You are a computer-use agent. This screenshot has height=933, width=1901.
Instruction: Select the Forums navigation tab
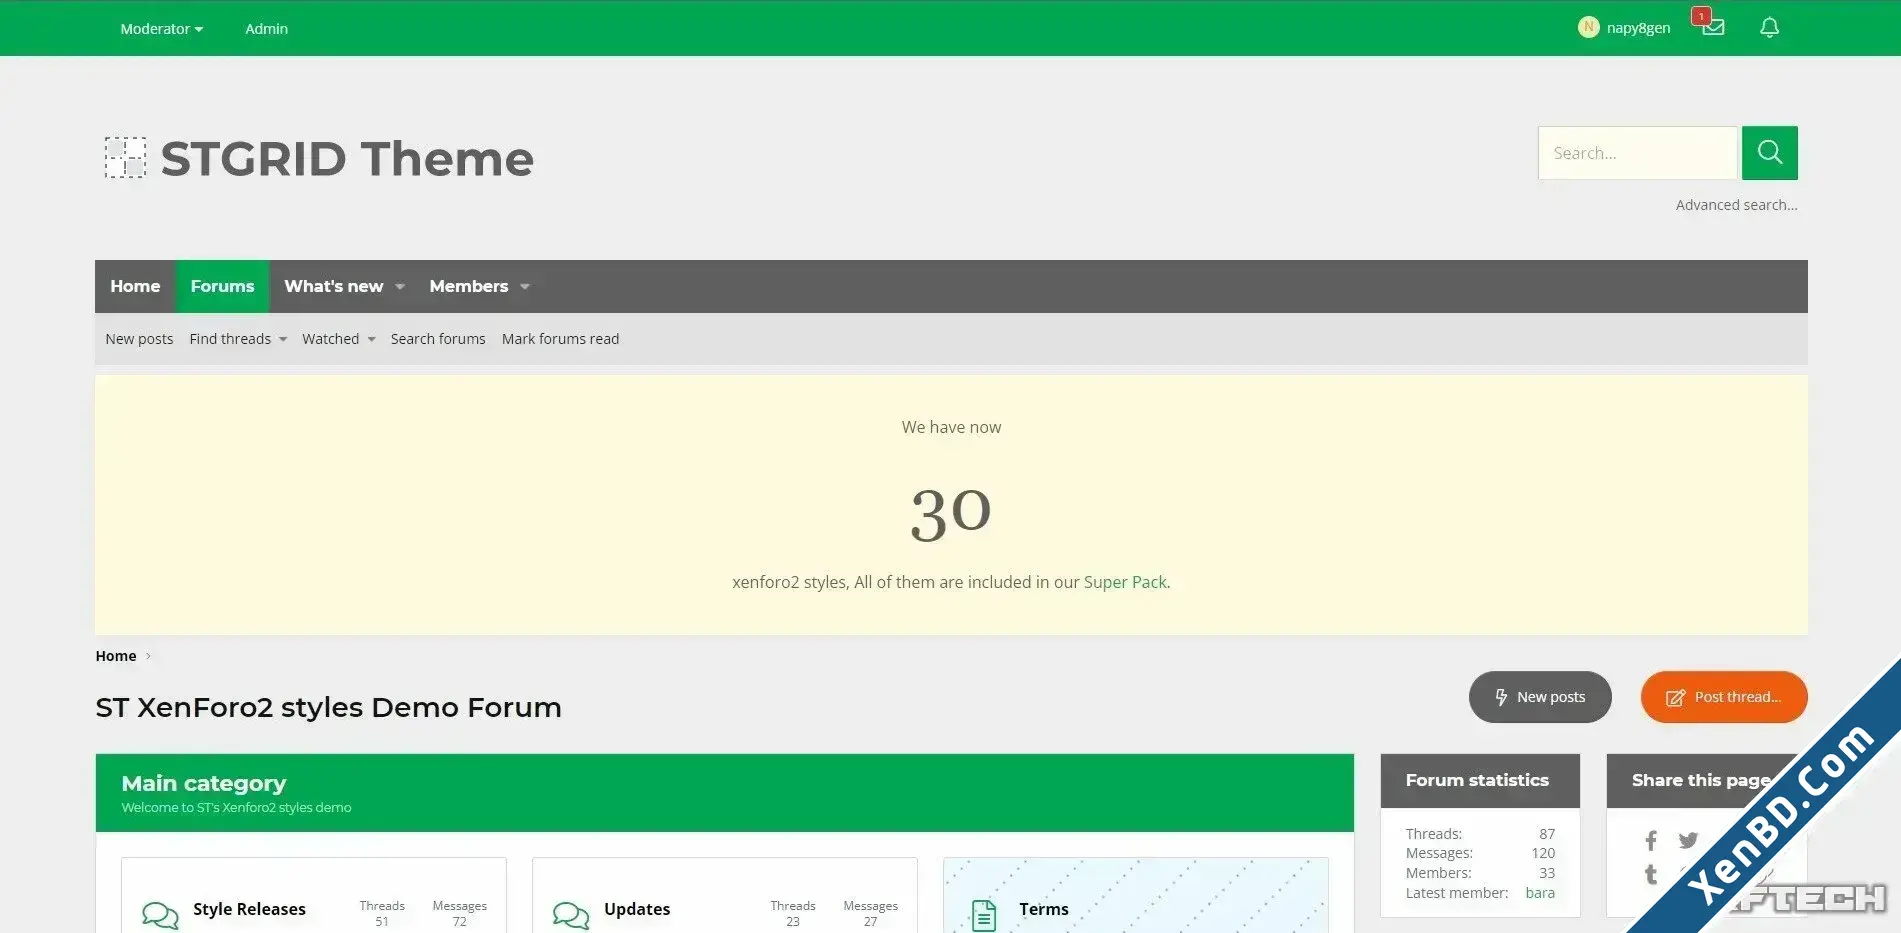pyautogui.click(x=222, y=286)
